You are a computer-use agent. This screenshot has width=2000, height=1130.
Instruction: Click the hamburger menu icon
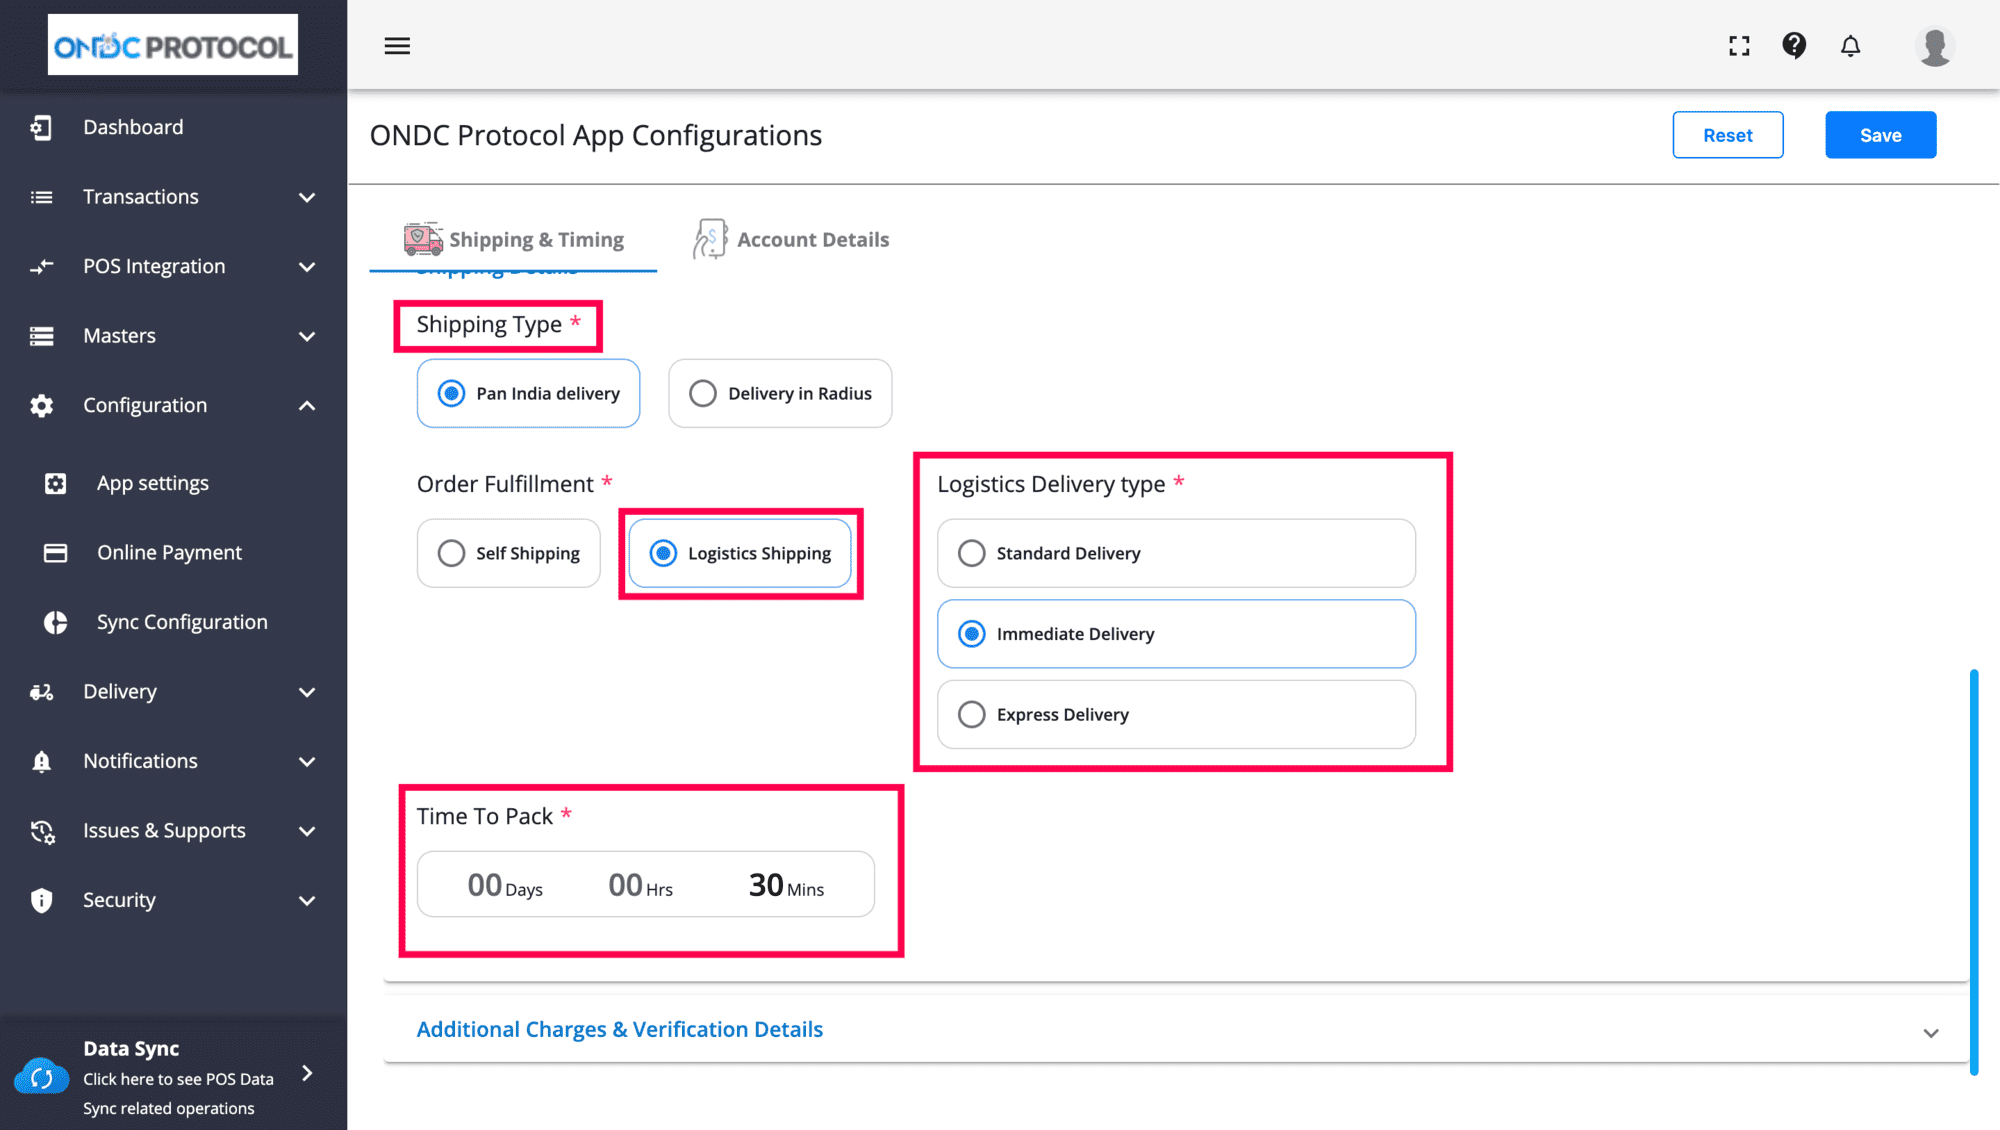(397, 46)
